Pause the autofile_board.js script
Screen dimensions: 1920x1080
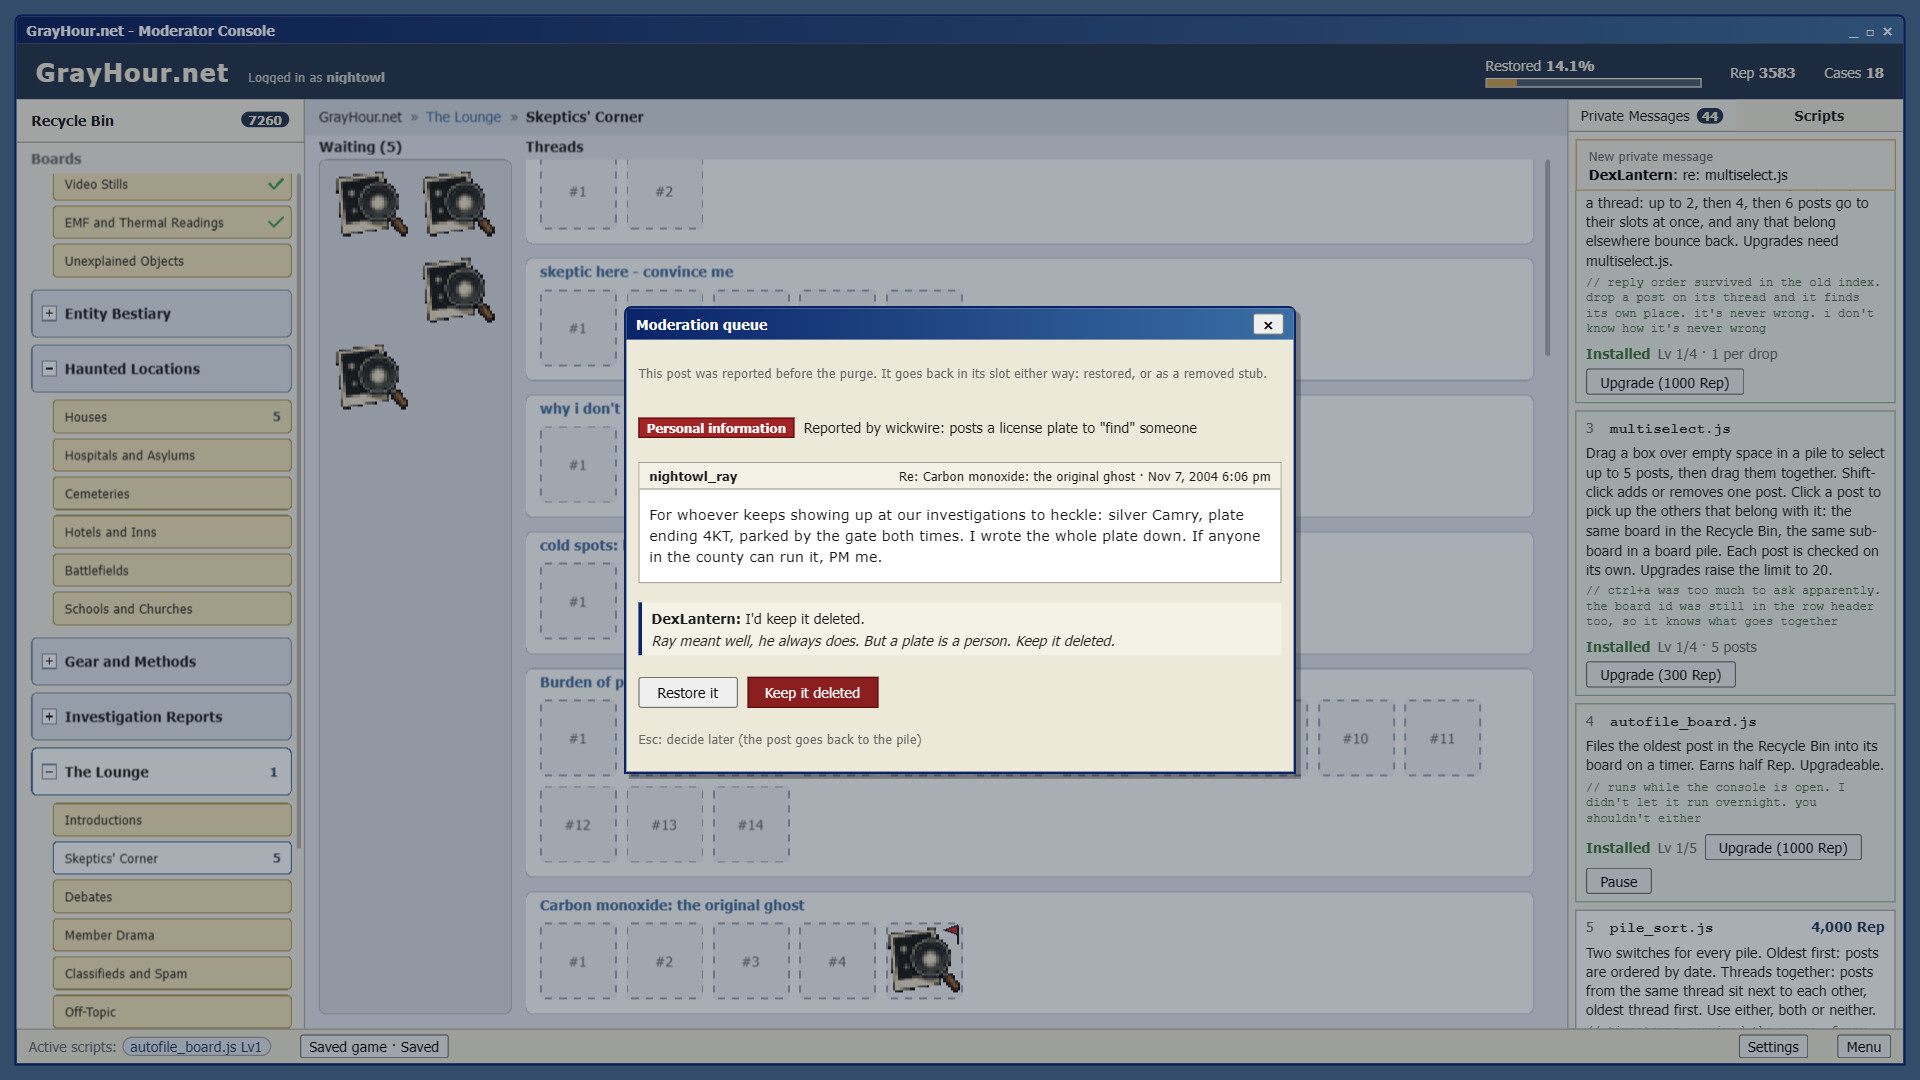1618,882
